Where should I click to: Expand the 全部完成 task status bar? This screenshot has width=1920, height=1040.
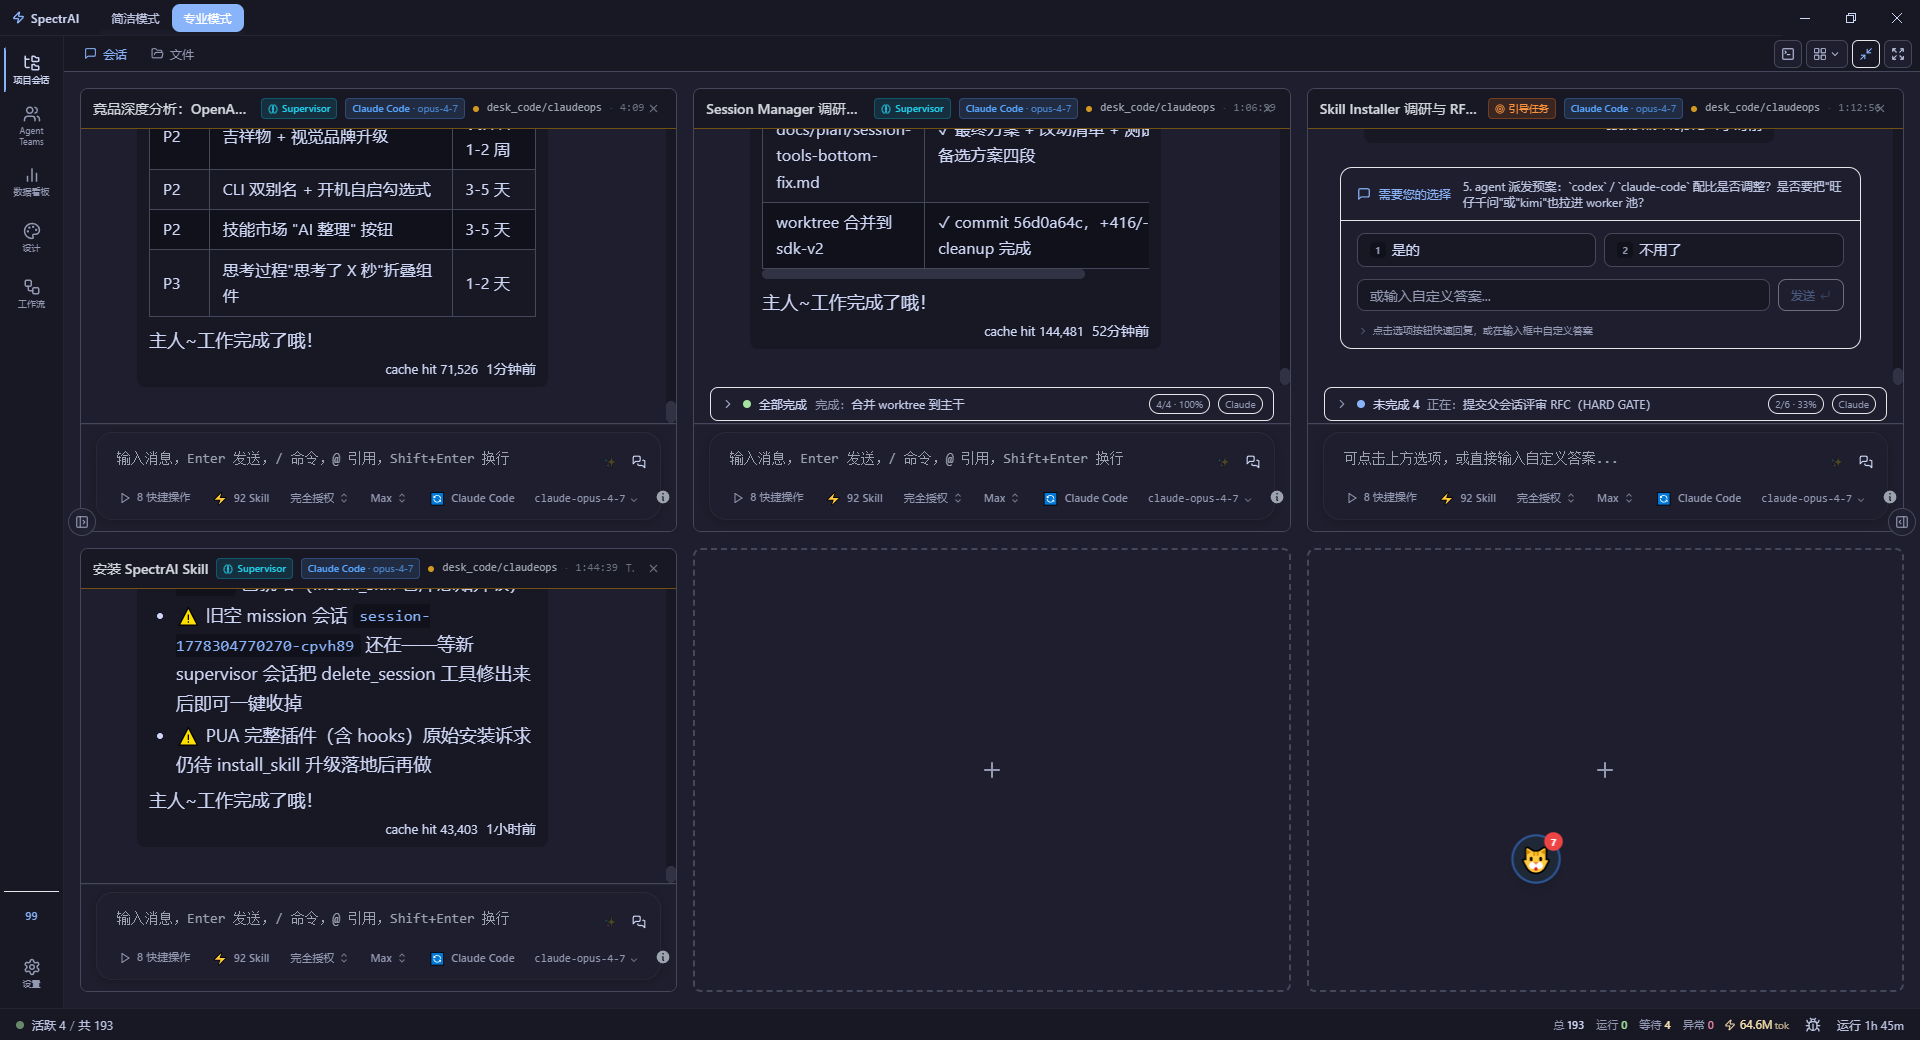coord(992,404)
